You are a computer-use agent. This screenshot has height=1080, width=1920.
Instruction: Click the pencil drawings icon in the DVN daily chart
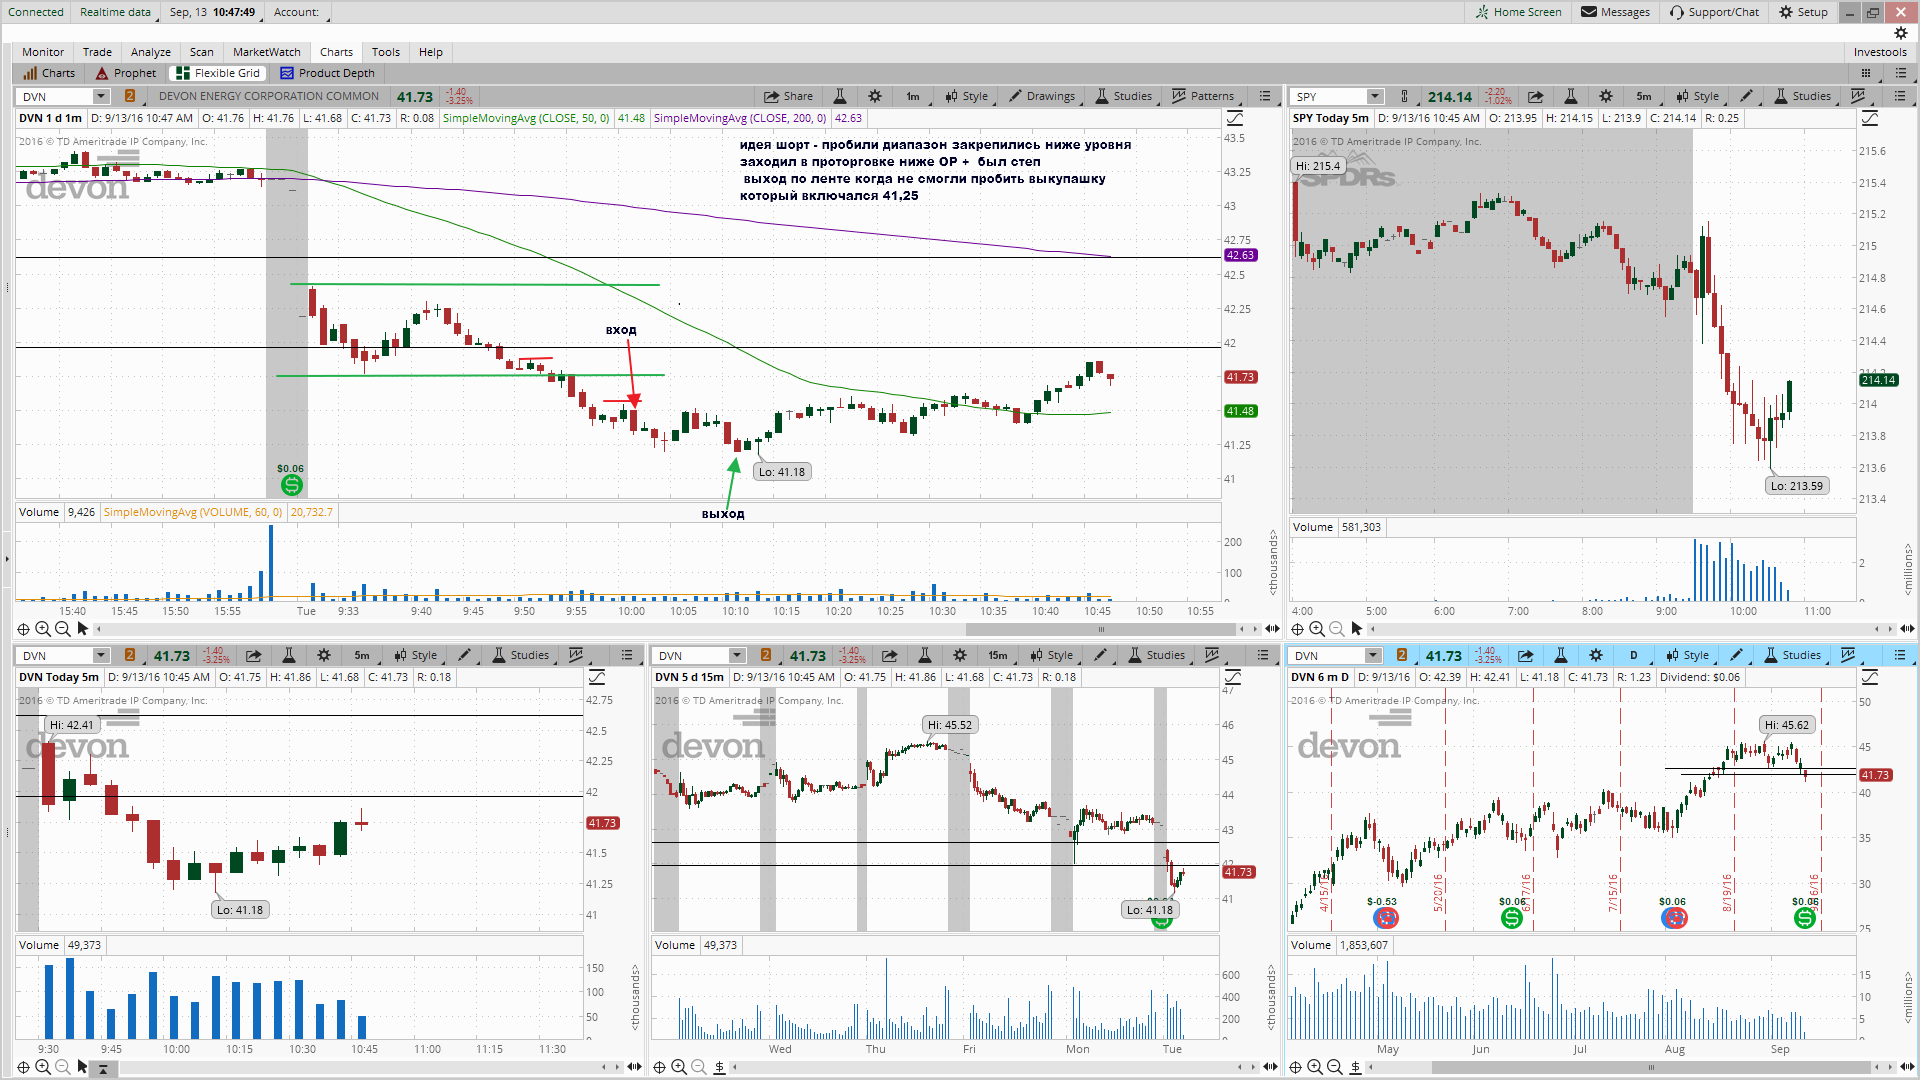pyautogui.click(x=1736, y=655)
